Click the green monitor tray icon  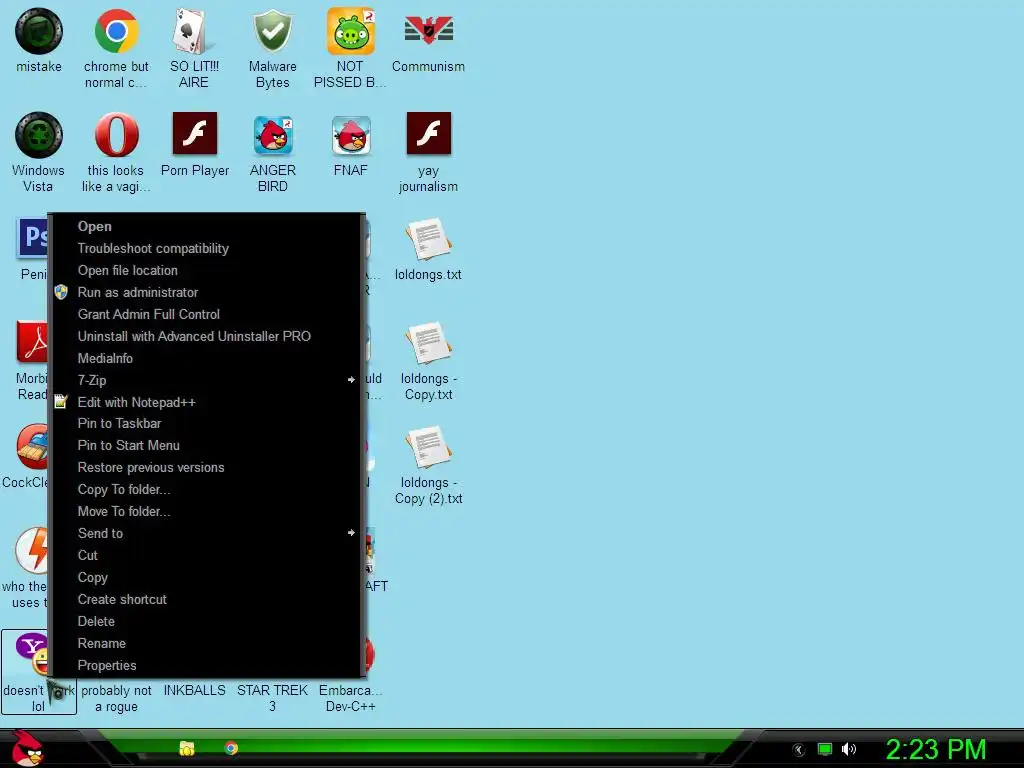[x=825, y=750]
